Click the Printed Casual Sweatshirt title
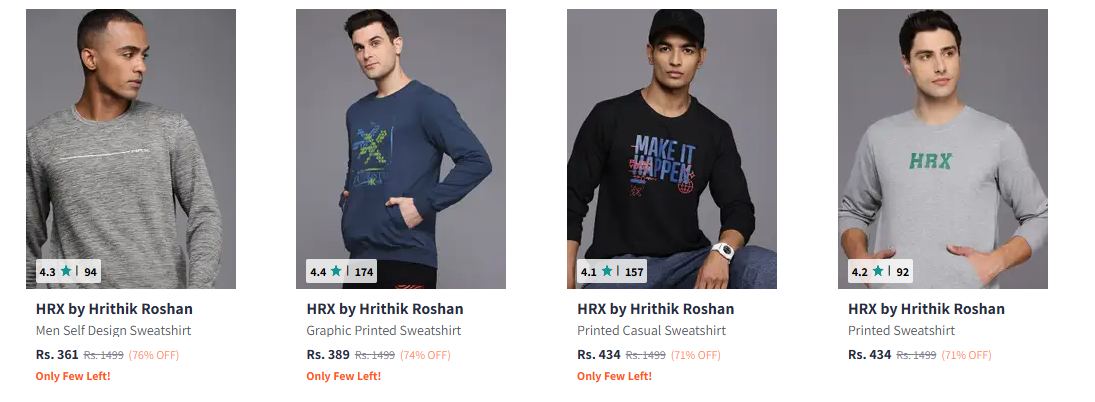Screen dimensions: 1095x402 coord(652,331)
